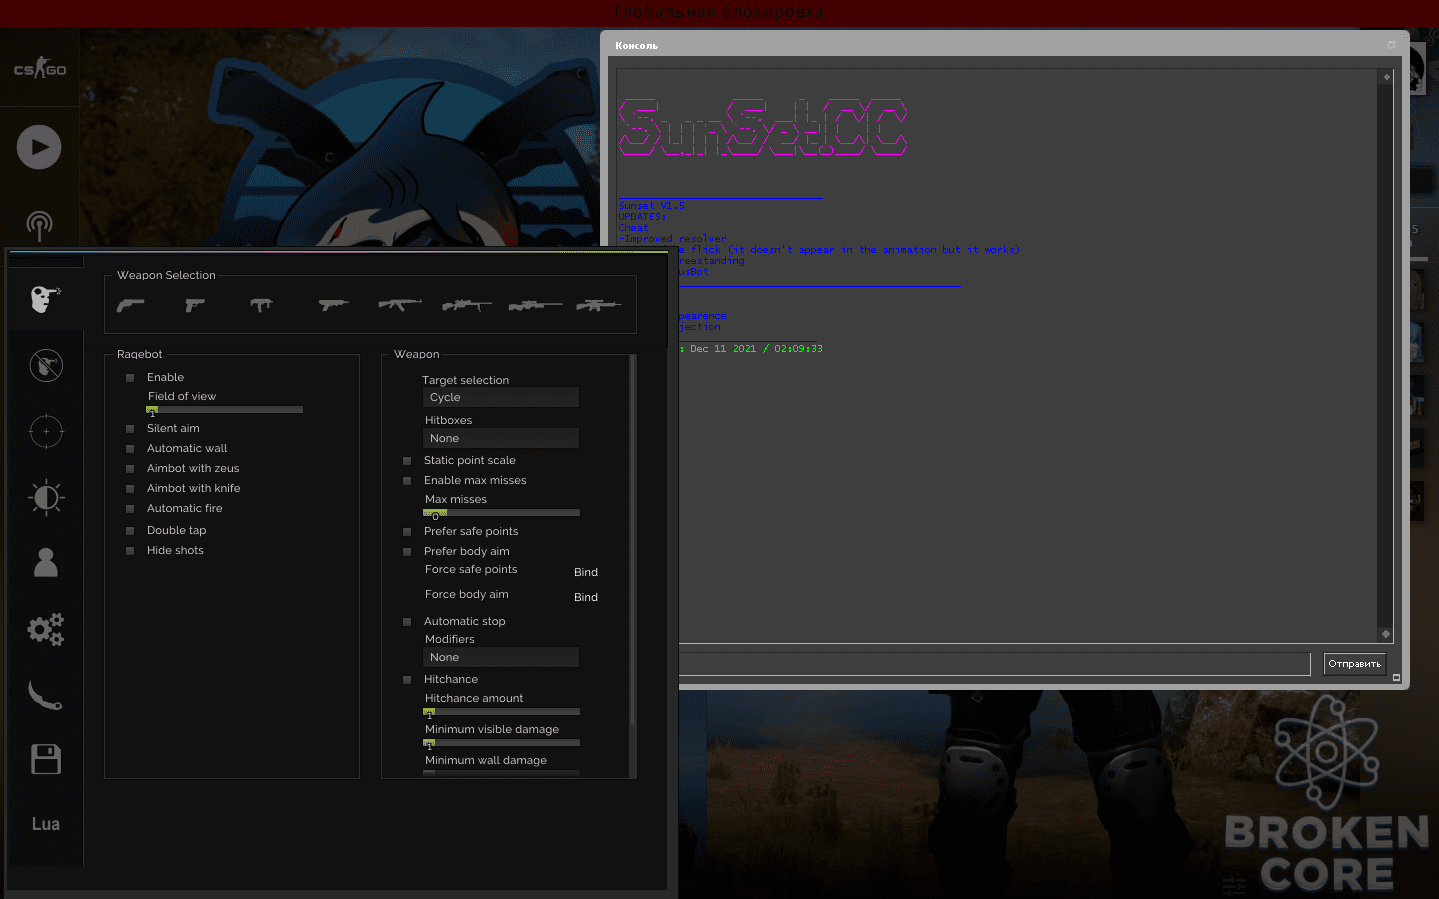Select the small pistol icon in Weapon Selection
The height and width of the screenshot is (899, 1439).
click(x=195, y=305)
